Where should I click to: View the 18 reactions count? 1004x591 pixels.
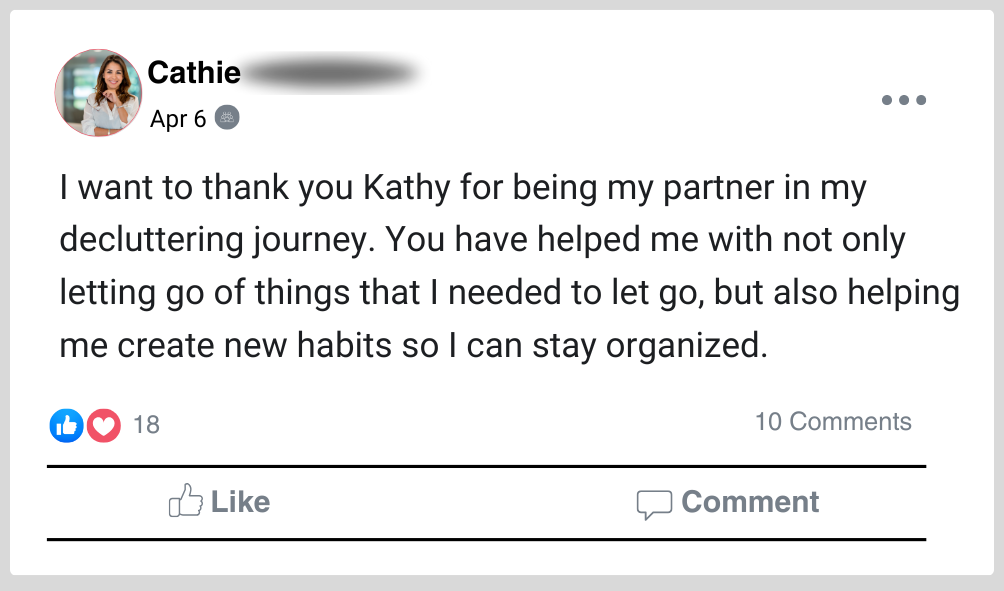(x=146, y=425)
